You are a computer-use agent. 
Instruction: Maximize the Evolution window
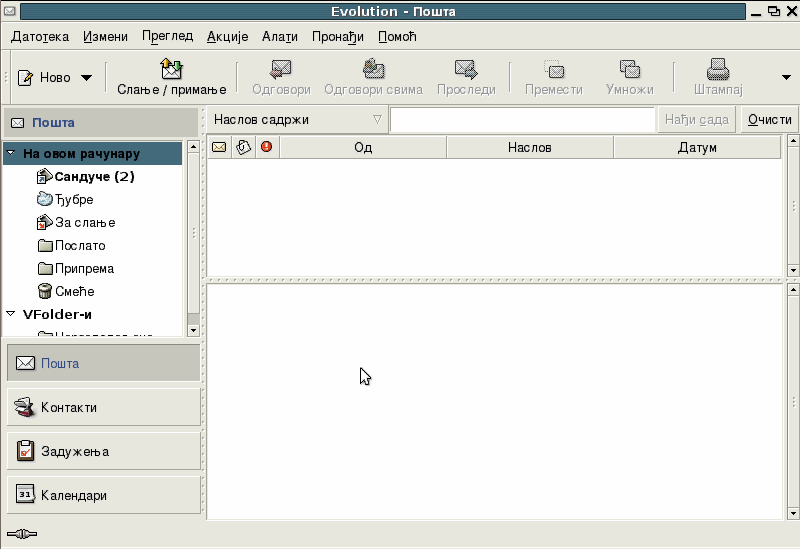(774, 11)
